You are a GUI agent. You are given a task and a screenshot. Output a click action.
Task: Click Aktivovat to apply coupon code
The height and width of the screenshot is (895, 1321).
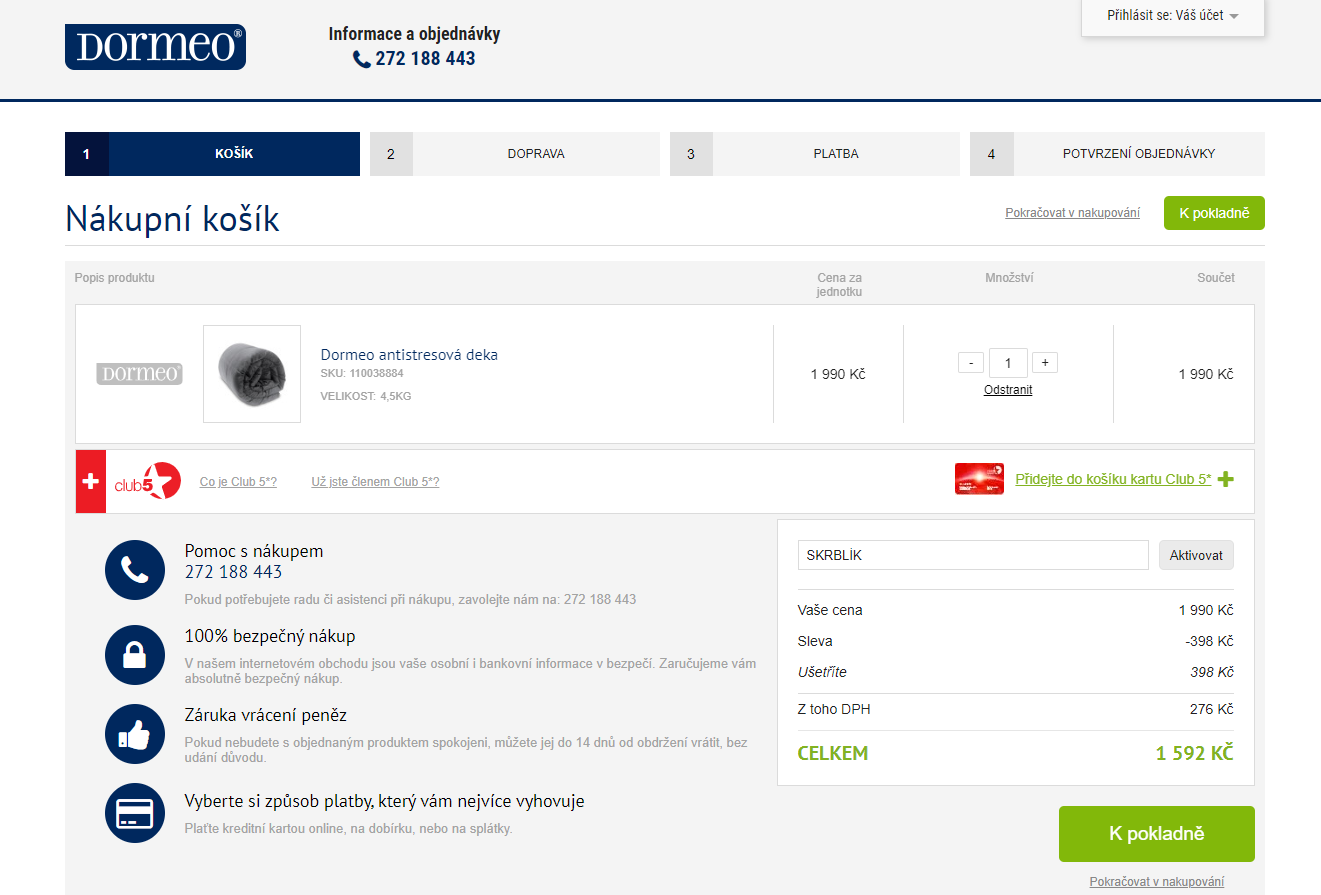coord(1196,555)
